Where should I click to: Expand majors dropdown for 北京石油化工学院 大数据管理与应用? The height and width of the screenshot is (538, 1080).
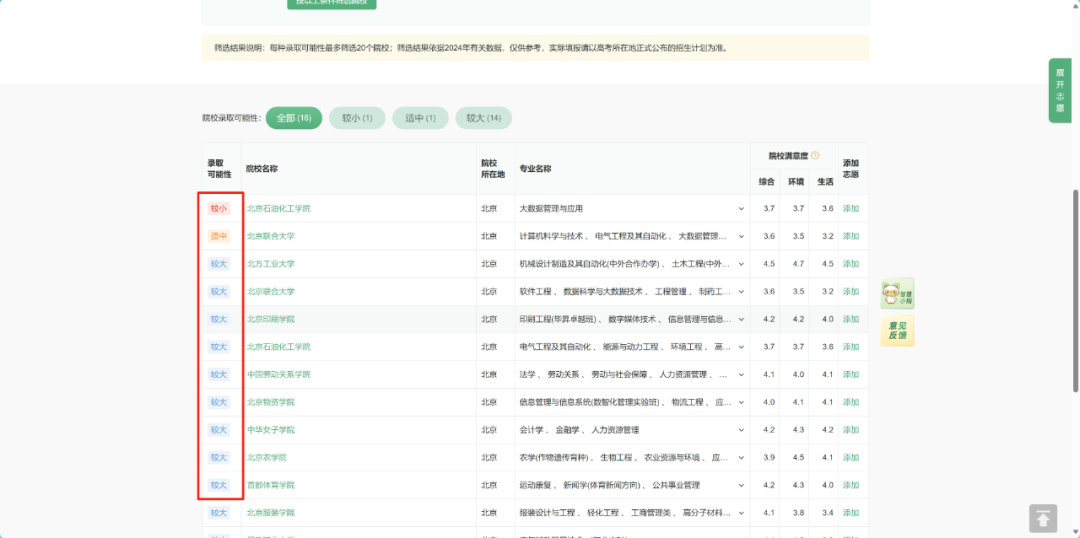741,209
